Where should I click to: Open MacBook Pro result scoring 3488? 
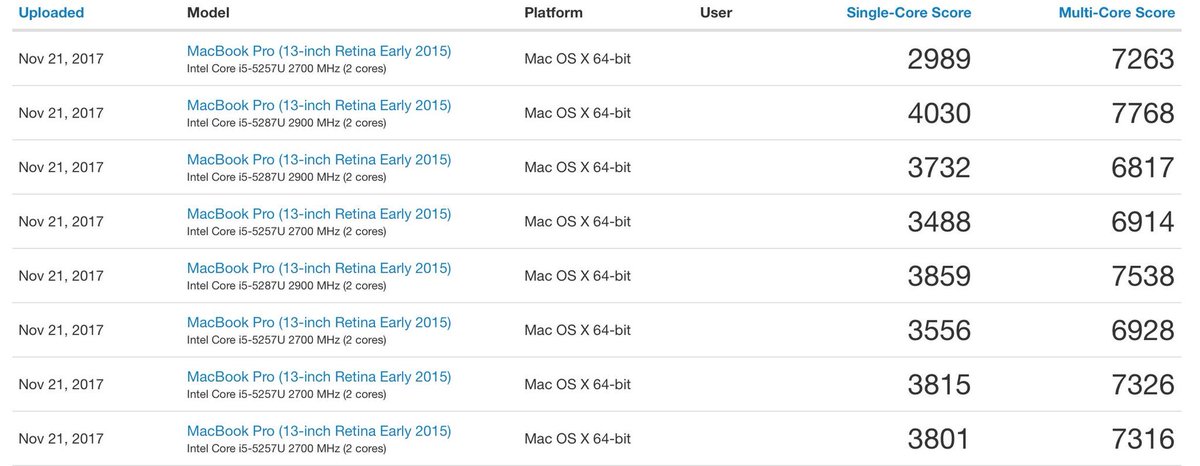(319, 214)
